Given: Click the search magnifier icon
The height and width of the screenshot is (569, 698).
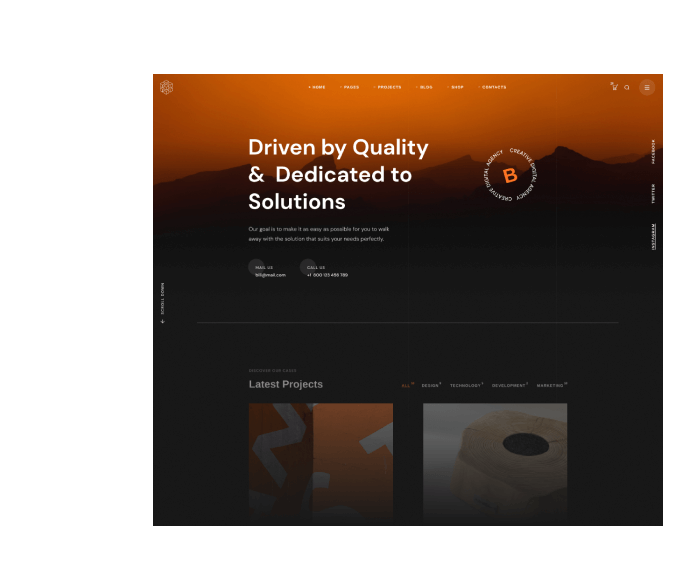Looking at the screenshot, I should pos(627,88).
